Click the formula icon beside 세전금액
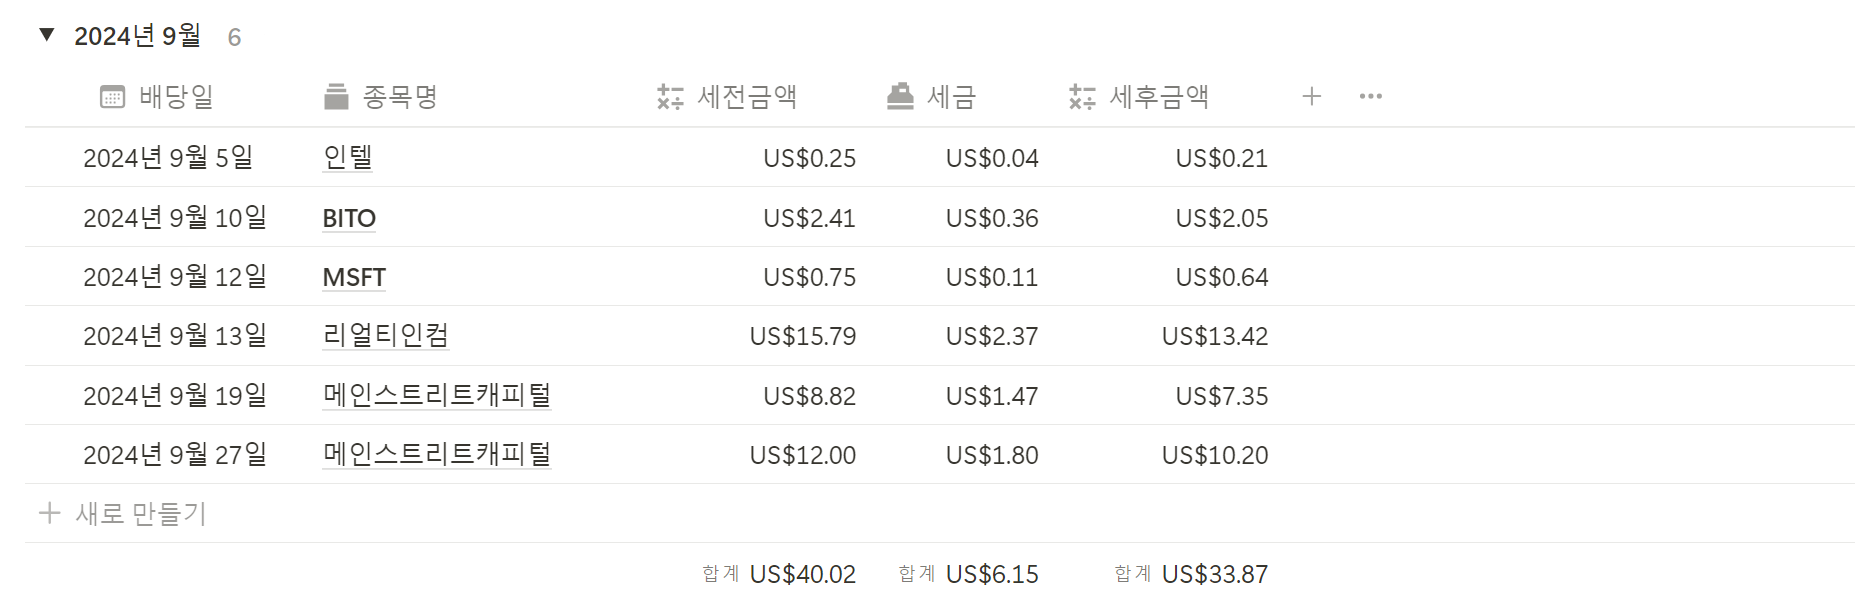The image size is (1855, 602). (670, 97)
